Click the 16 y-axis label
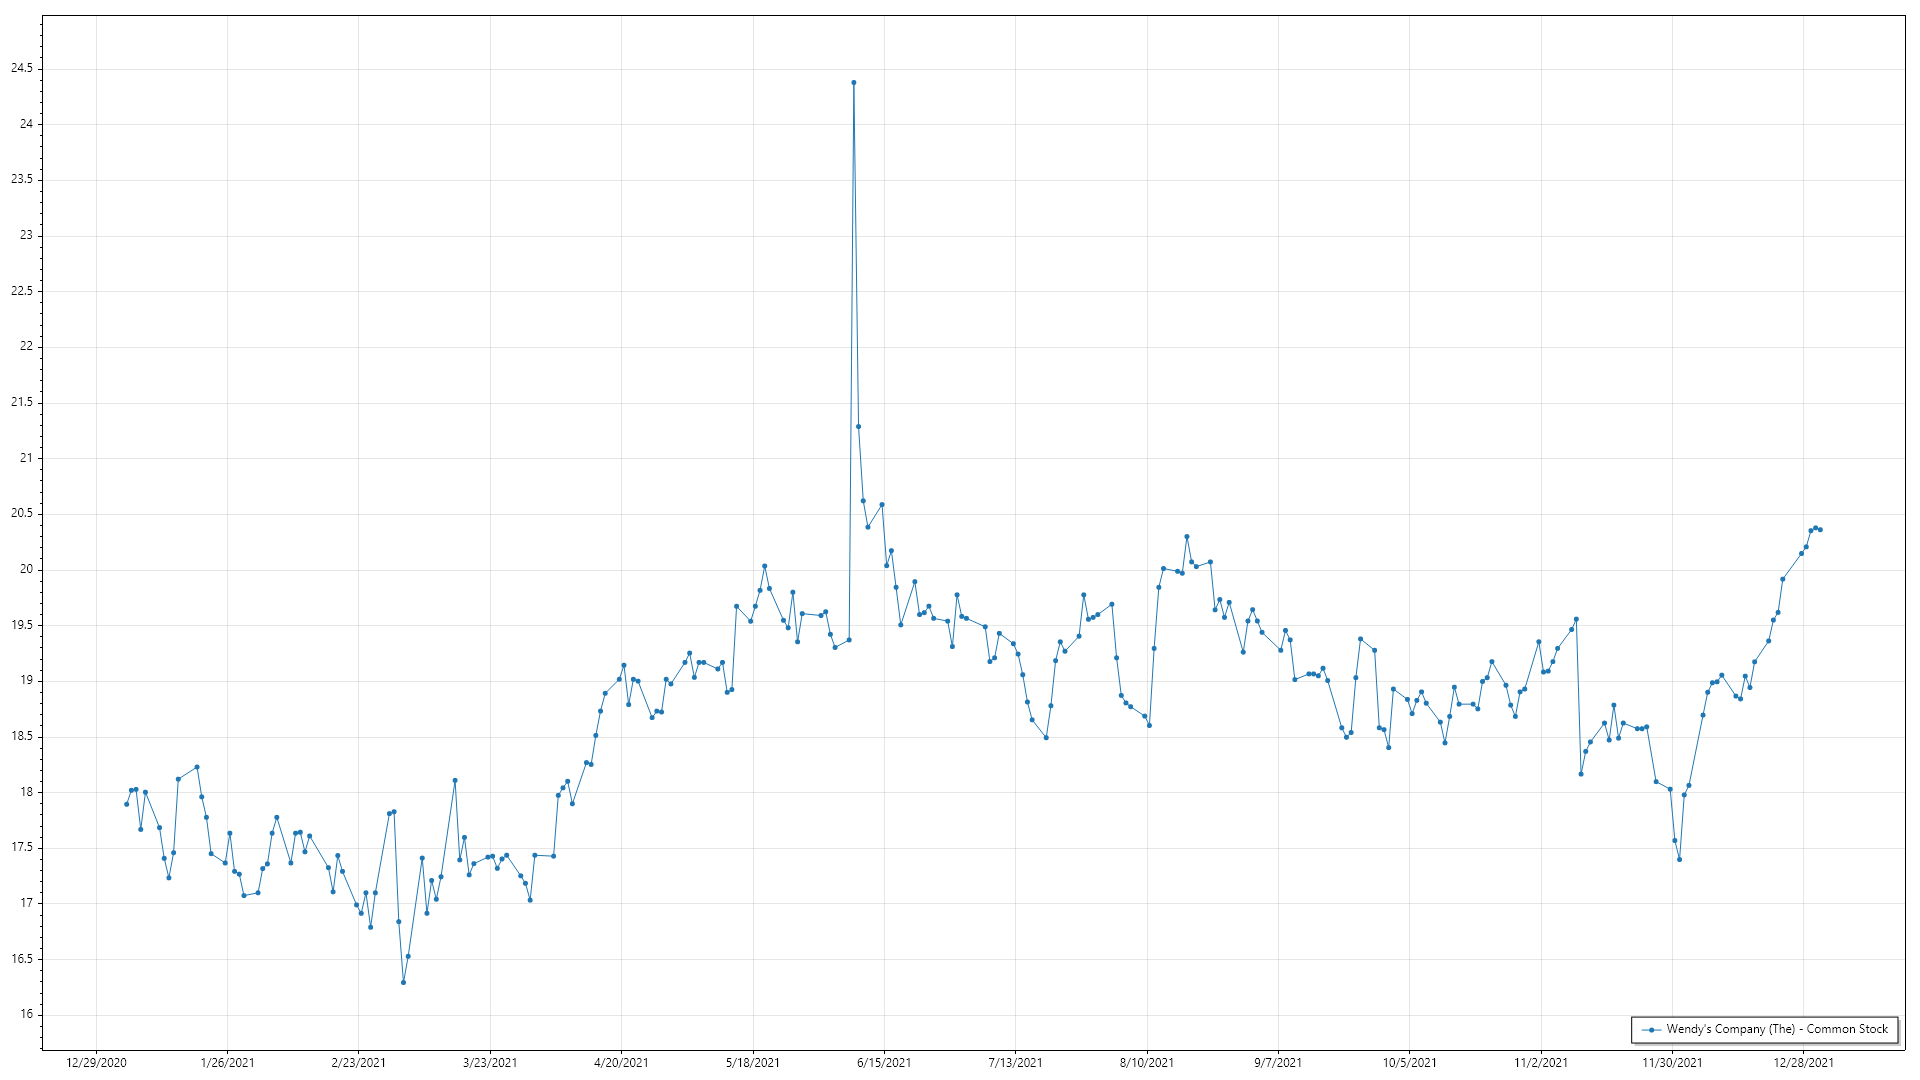Image resolution: width=1920 pixels, height=1080 pixels. pos(26,1014)
